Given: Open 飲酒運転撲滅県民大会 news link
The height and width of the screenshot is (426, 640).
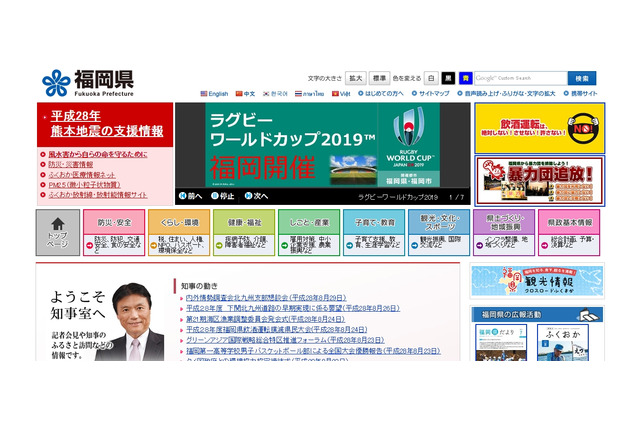Looking at the screenshot, I should [x=276, y=330].
